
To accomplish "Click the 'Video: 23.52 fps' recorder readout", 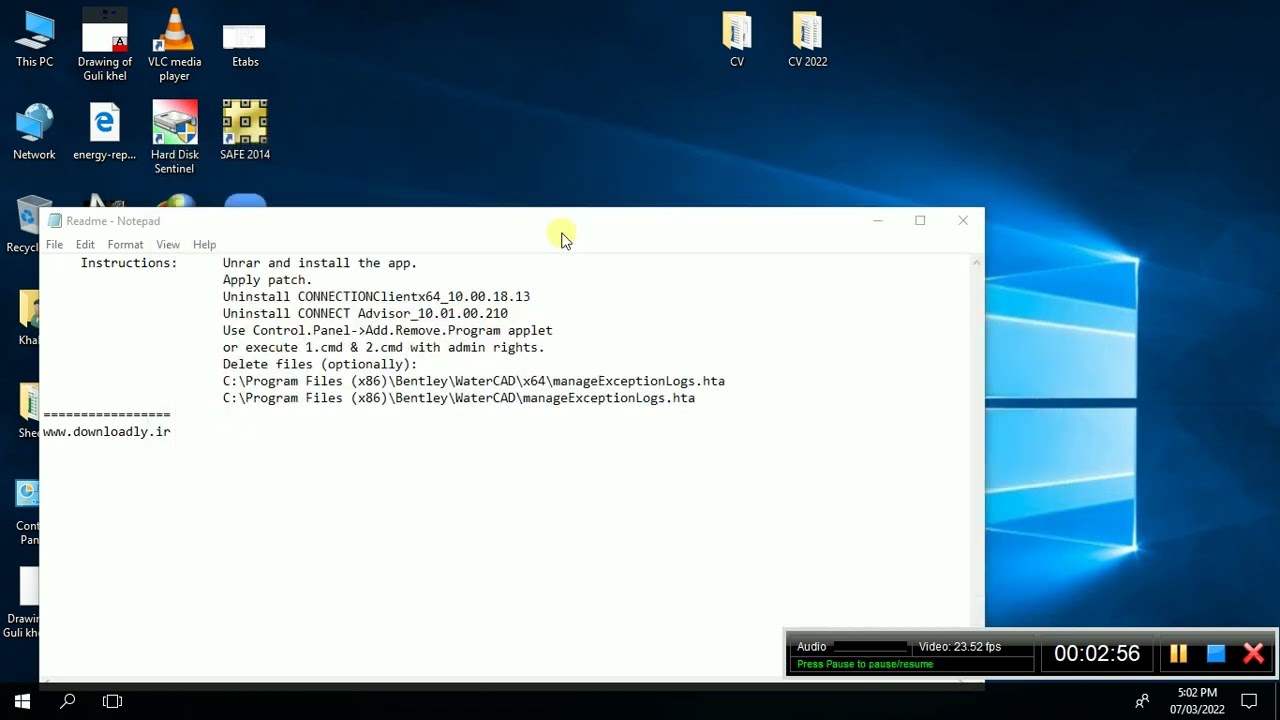I will tap(960, 647).
